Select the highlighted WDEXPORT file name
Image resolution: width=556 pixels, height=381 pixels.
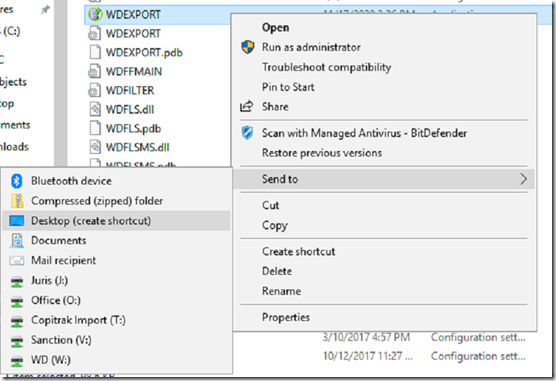point(133,15)
